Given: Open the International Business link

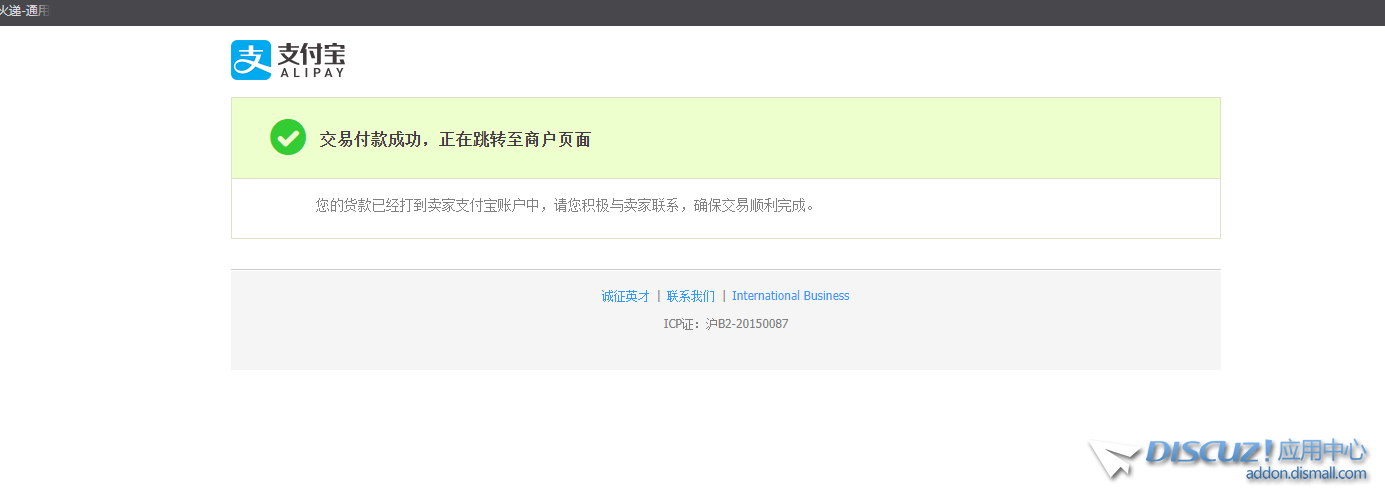Looking at the screenshot, I should pyautogui.click(x=791, y=296).
